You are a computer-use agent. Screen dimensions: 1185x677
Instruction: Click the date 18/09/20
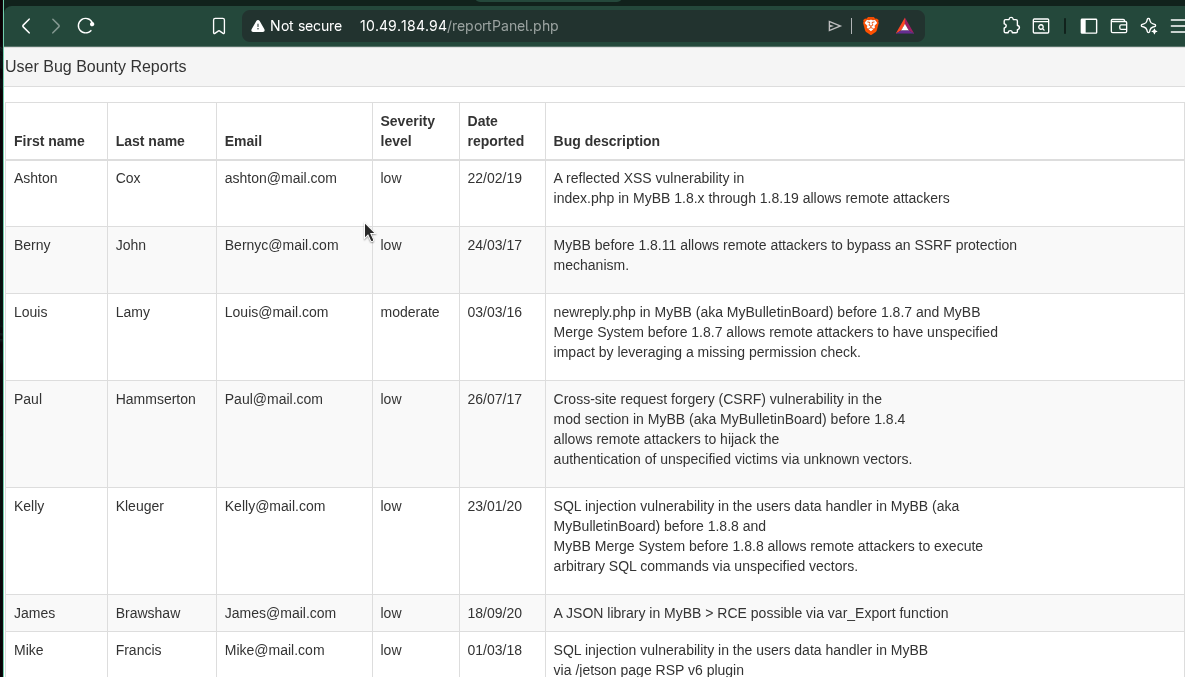pos(494,614)
